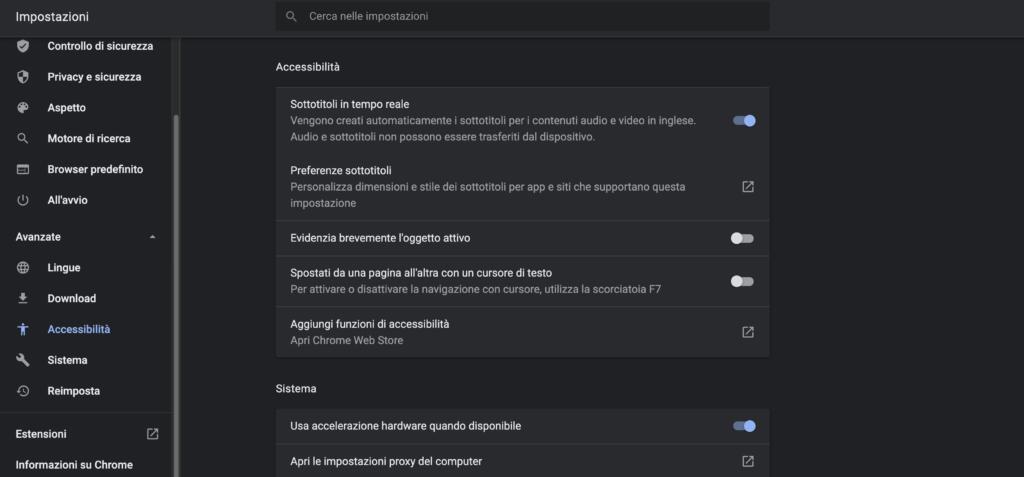Turn on text cursor navigation toggle
Screen dimensions: 1024x477
tap(742, 281)
